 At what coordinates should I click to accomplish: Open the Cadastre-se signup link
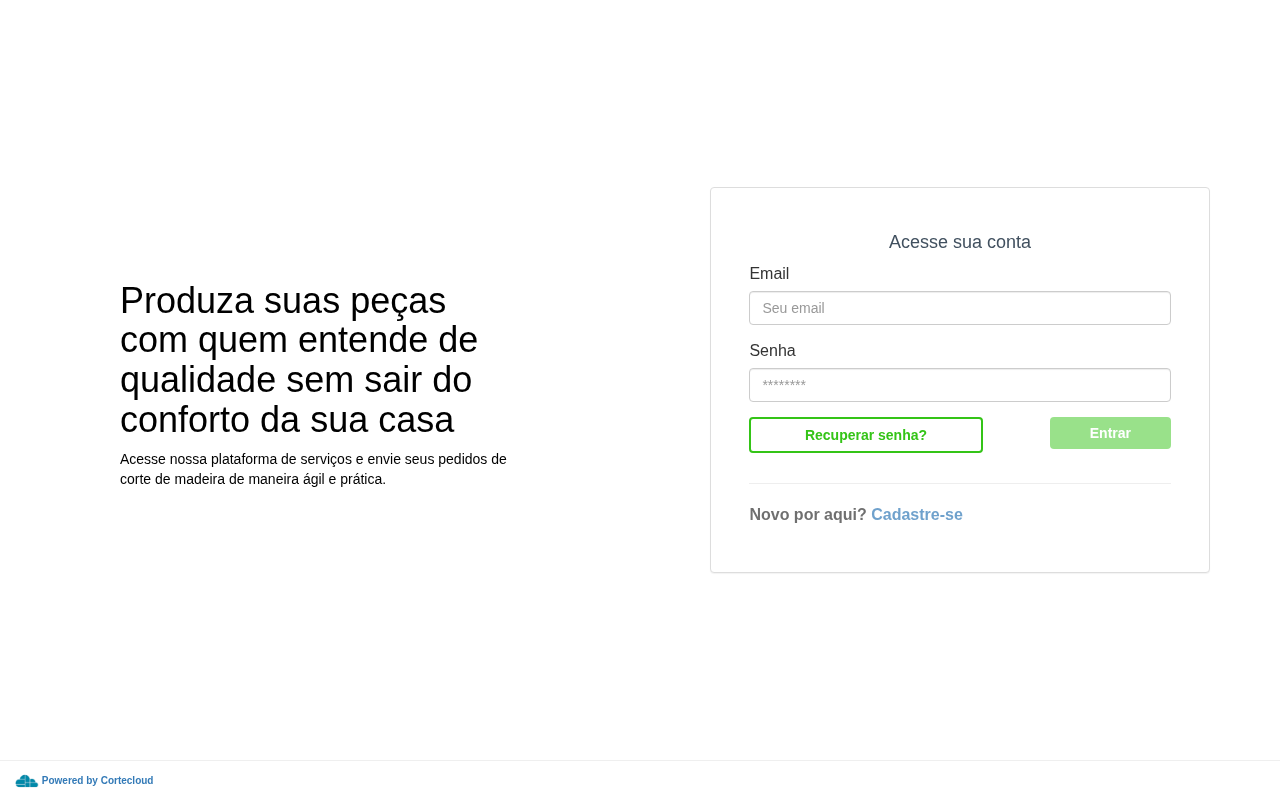pos(917,515)
